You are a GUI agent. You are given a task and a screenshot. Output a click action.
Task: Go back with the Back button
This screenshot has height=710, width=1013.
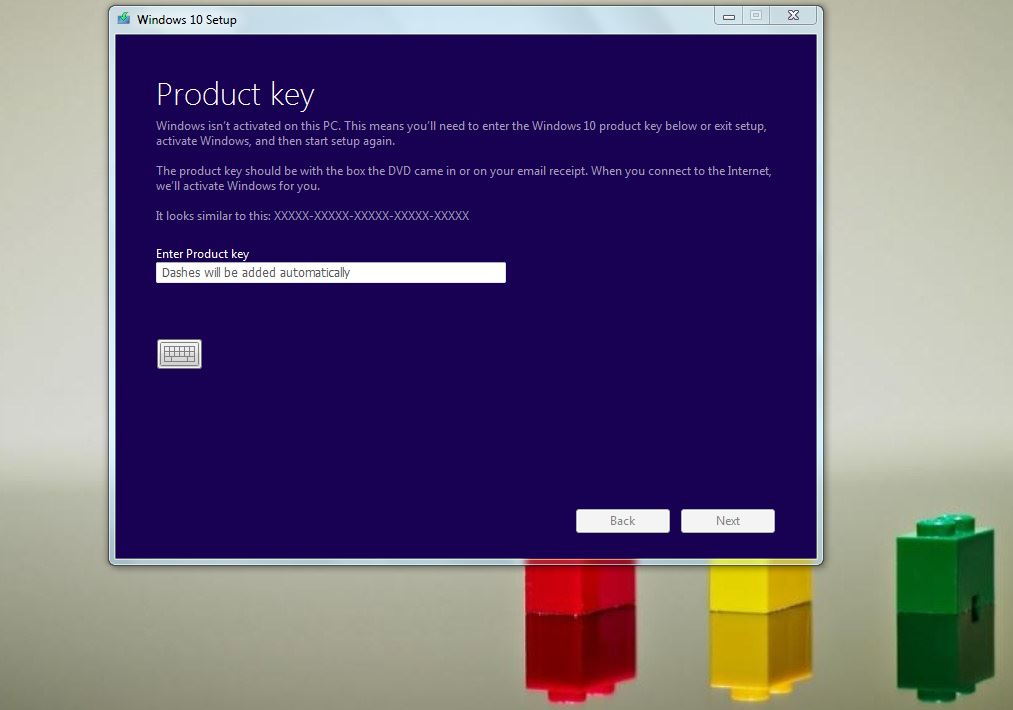[x=623, y=521]
